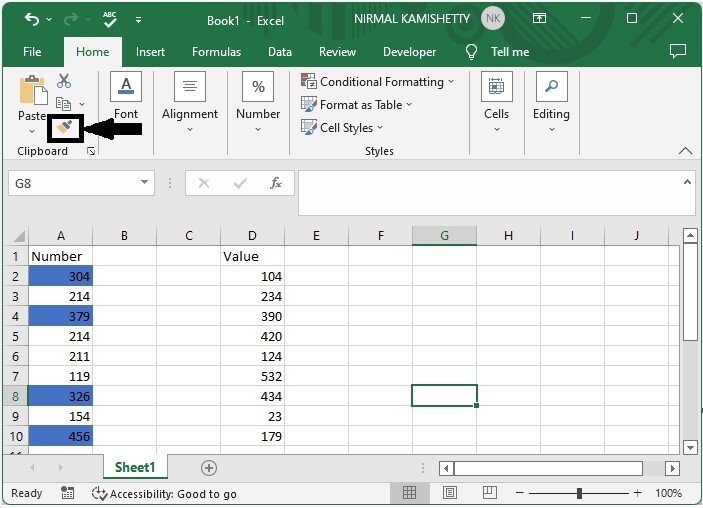Screen dimensions: 703x508
Task: Click the Add new sheet plus icon
Action: [x=209, y=468]
